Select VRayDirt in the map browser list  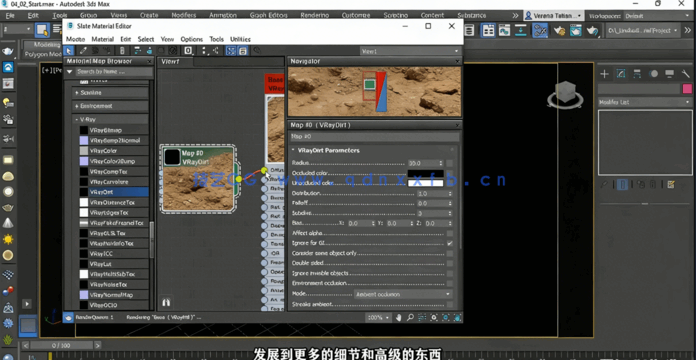click(x=114, y=192)
